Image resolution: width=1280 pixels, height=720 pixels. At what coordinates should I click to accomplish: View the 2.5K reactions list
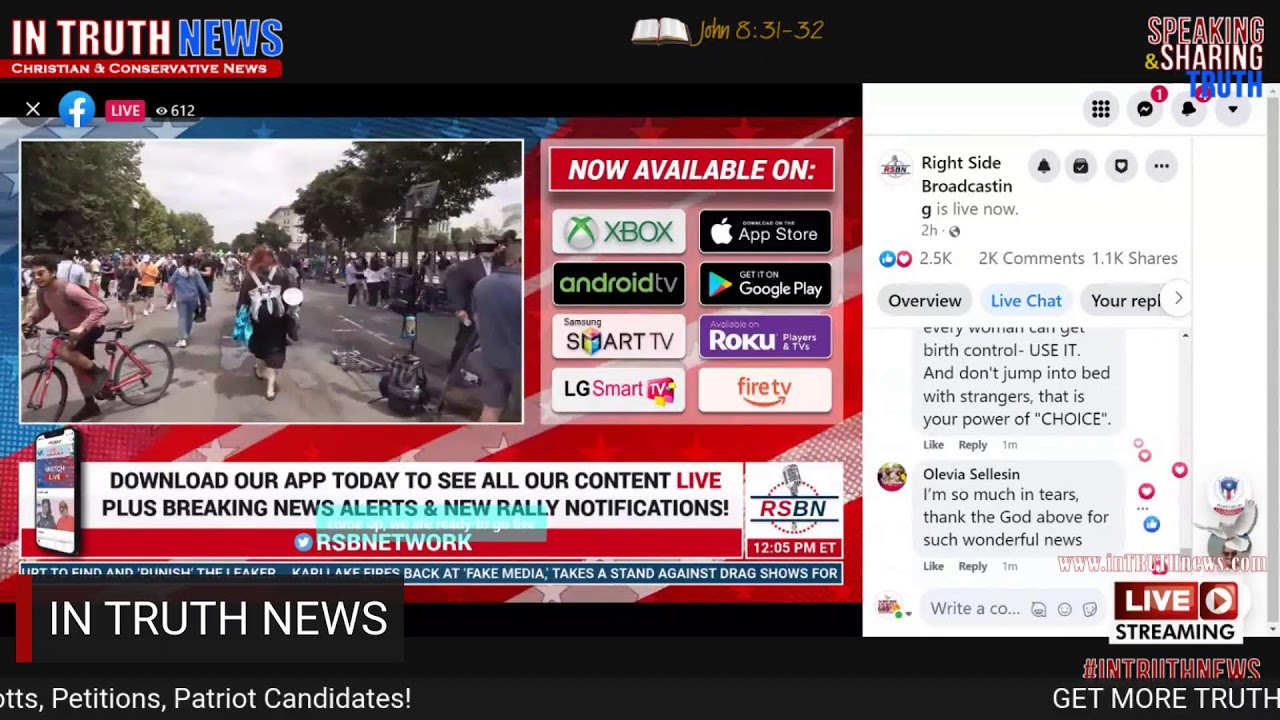click(935, 258)
